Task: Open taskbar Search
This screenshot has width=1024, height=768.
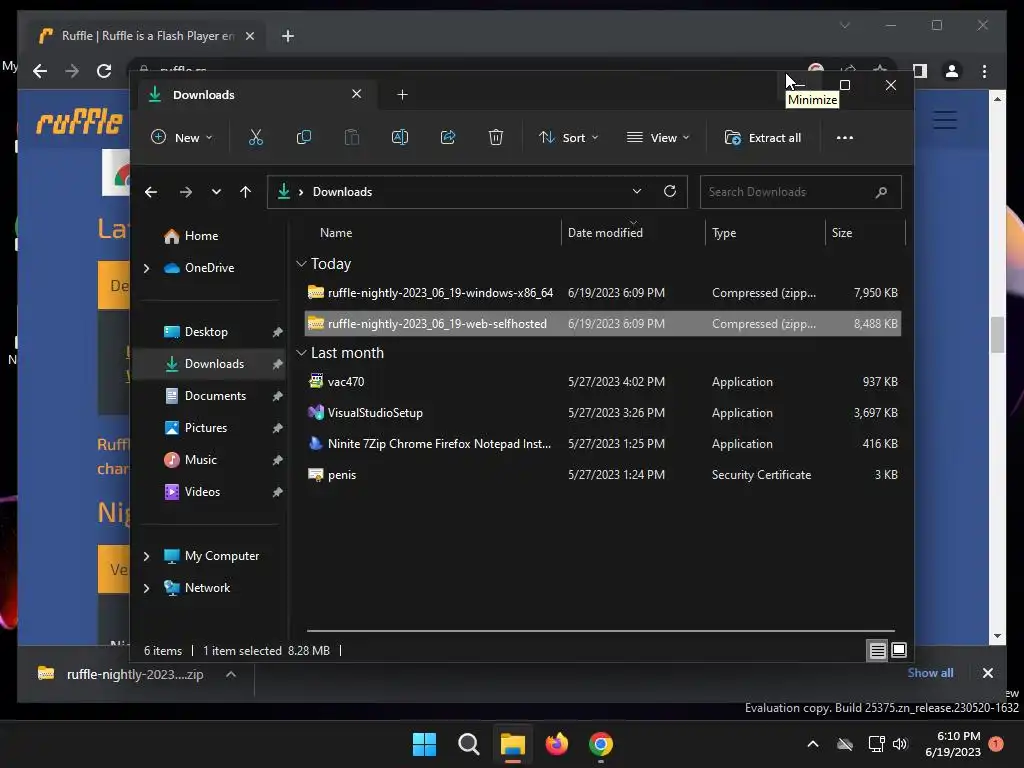Action: tap(468, 744)
